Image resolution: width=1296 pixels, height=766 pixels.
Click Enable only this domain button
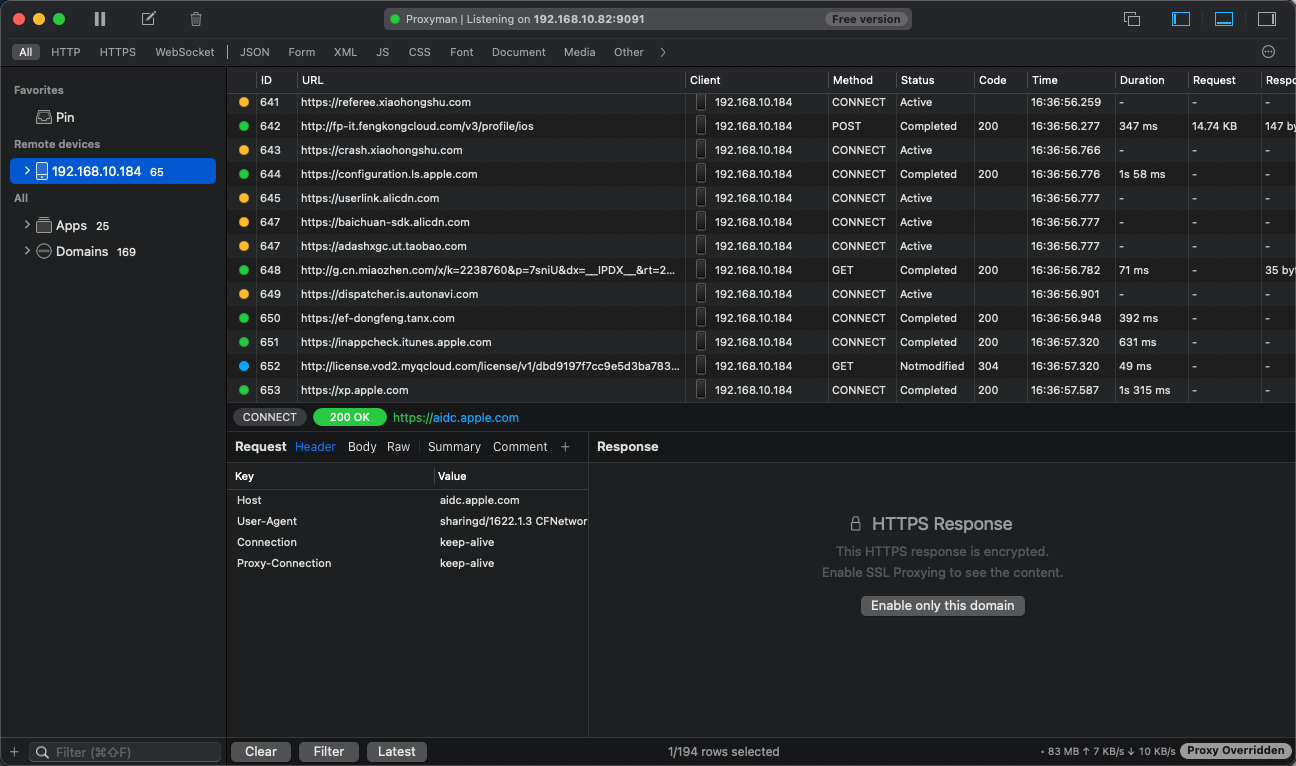943,606
